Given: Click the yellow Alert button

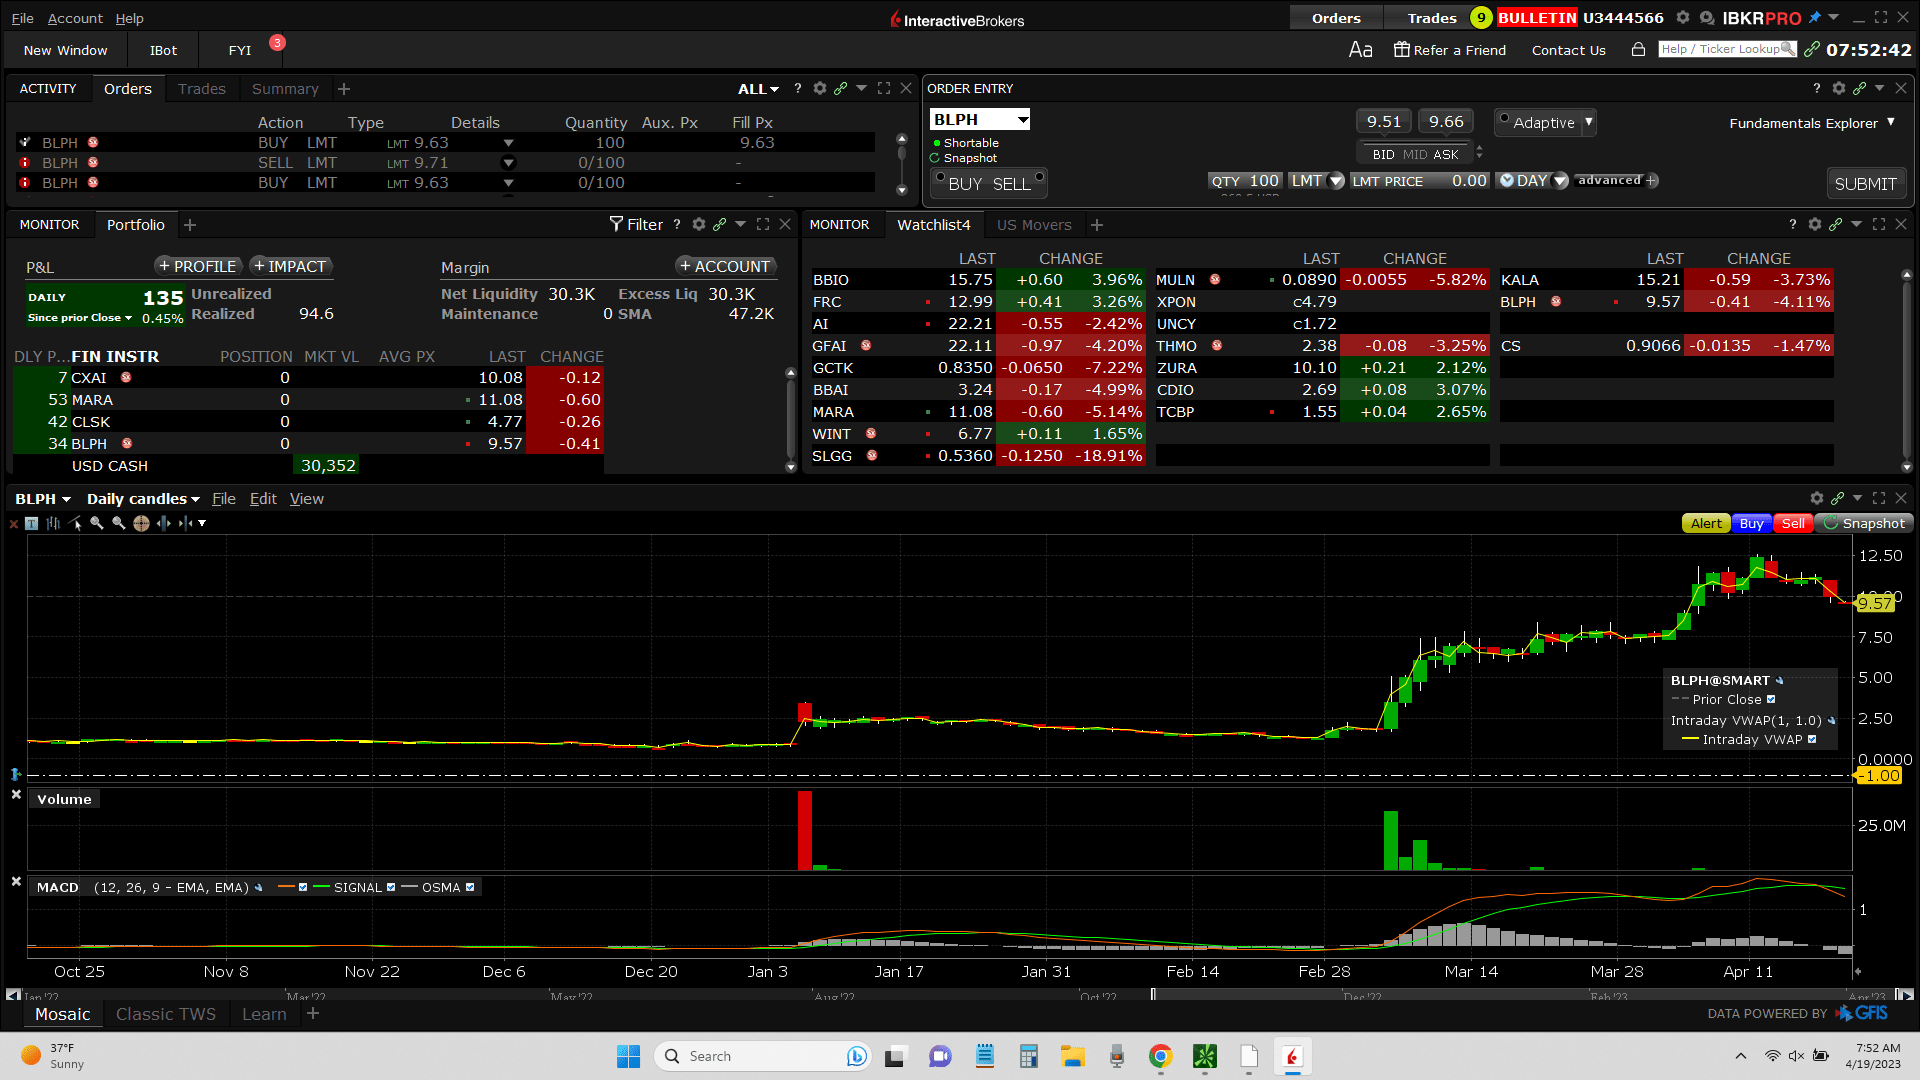Looking at the screenshot, I should tap(1706, 523).
